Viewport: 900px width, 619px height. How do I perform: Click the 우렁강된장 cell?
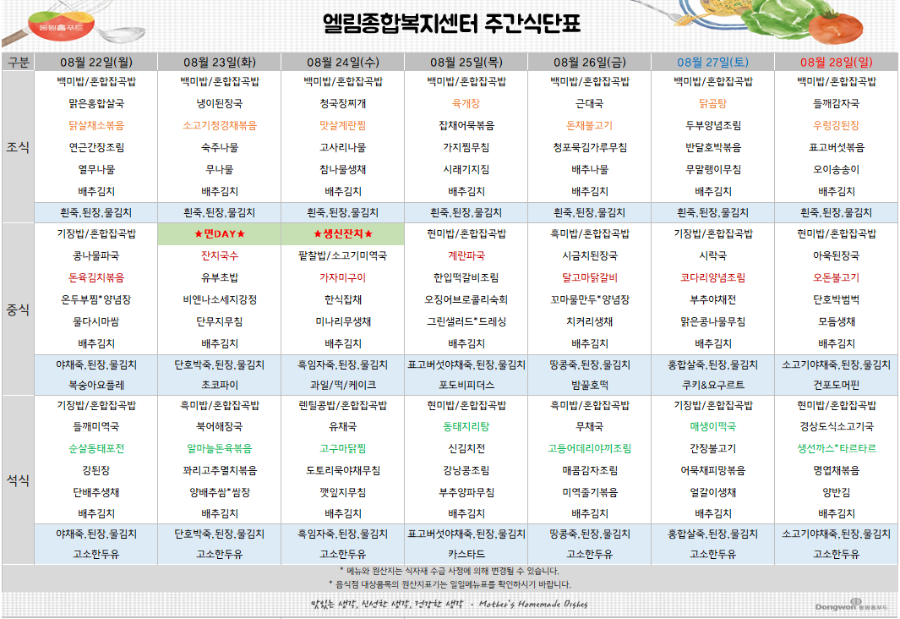(836, 125)
